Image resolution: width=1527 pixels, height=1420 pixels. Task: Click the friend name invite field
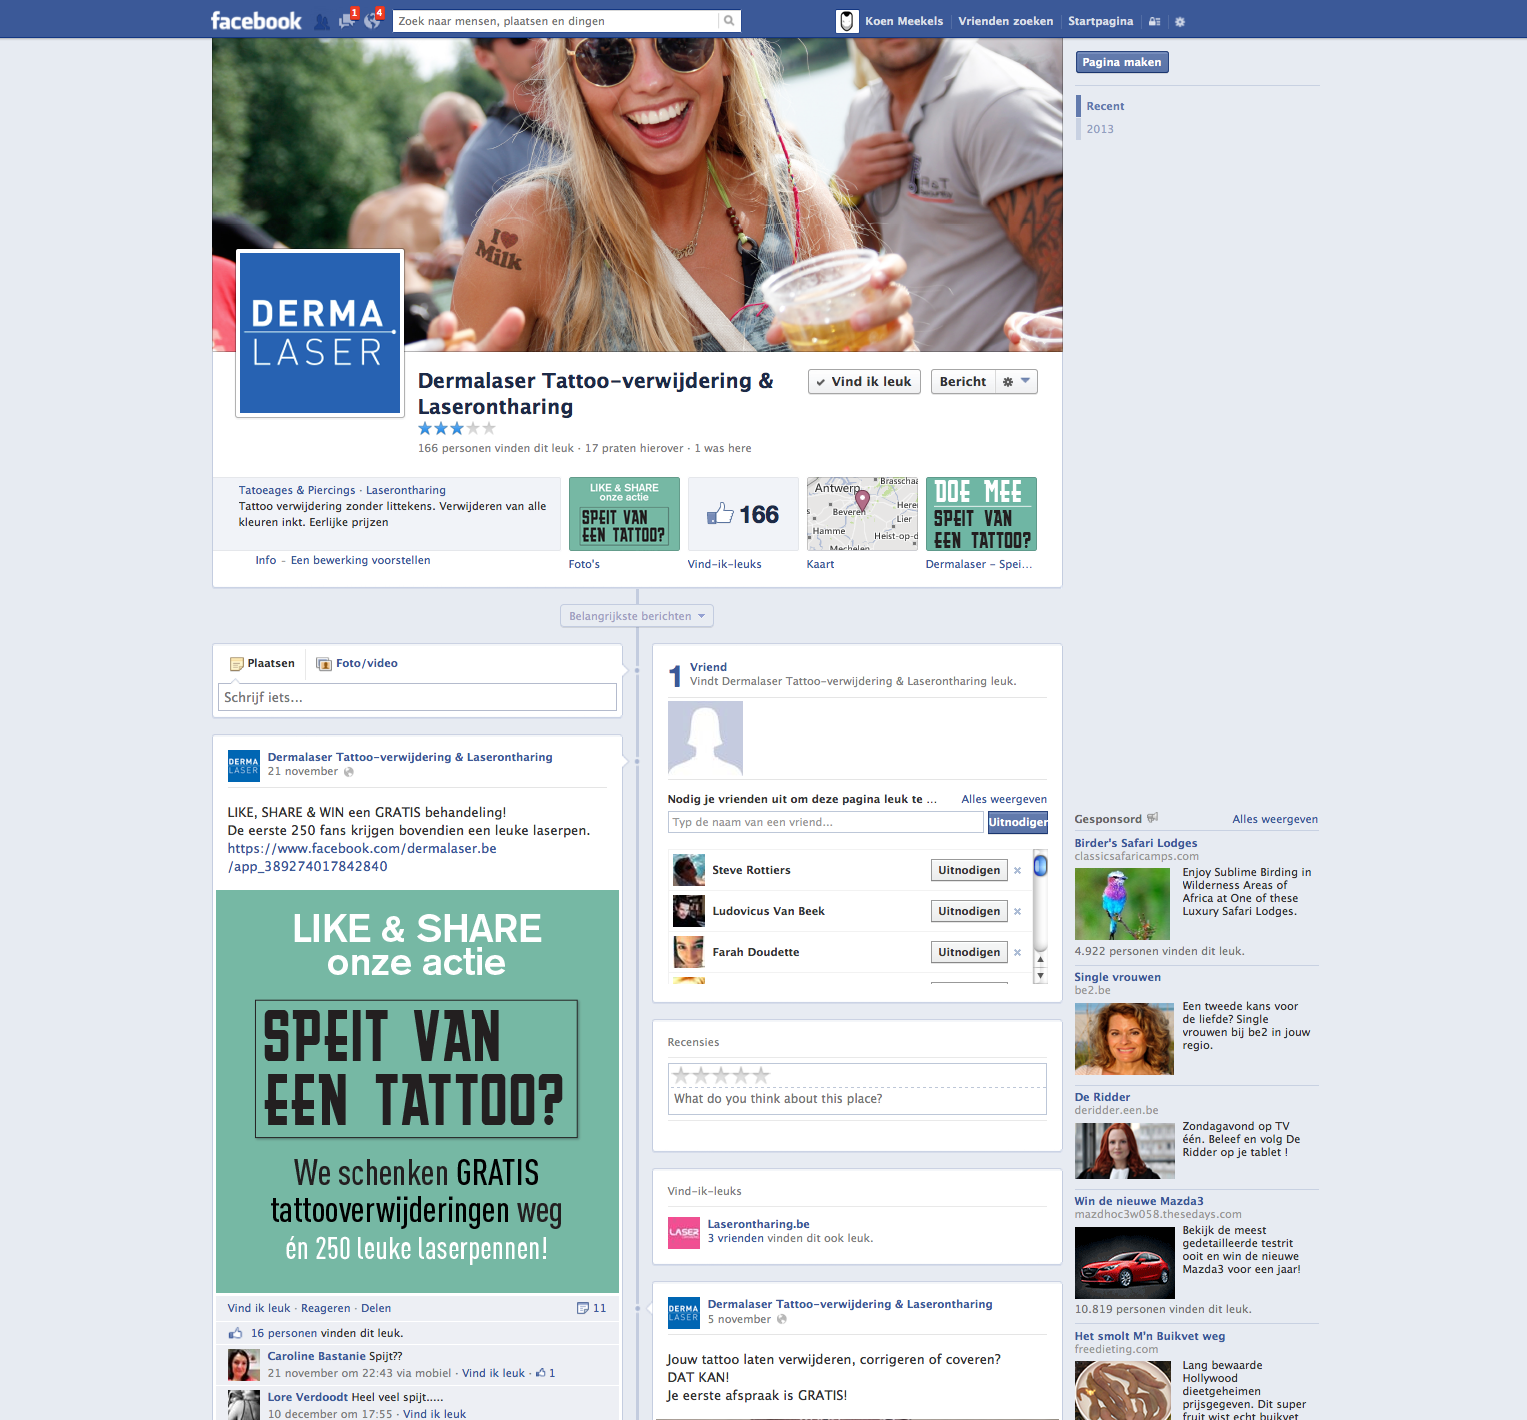[825, 822]
